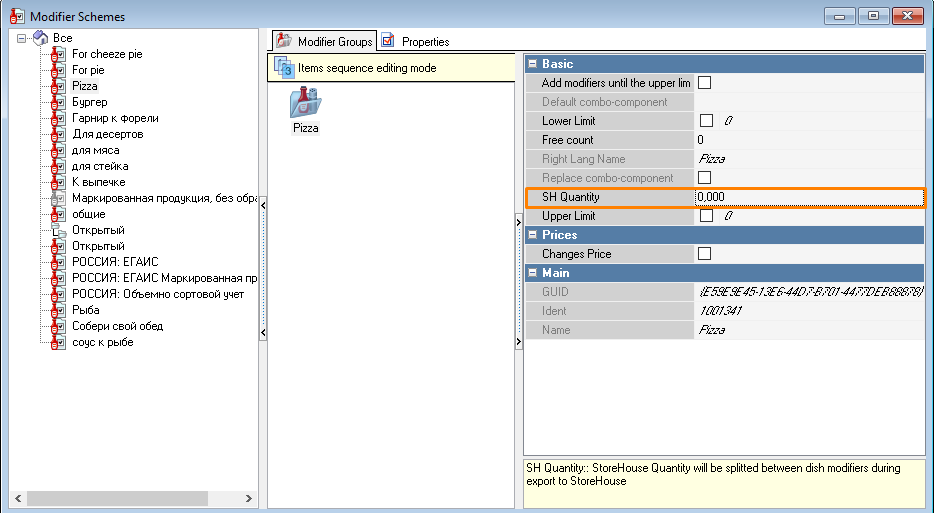Tick the Upper Limit checkbox
The image size is (934, 513).
[x=705, y=216]
